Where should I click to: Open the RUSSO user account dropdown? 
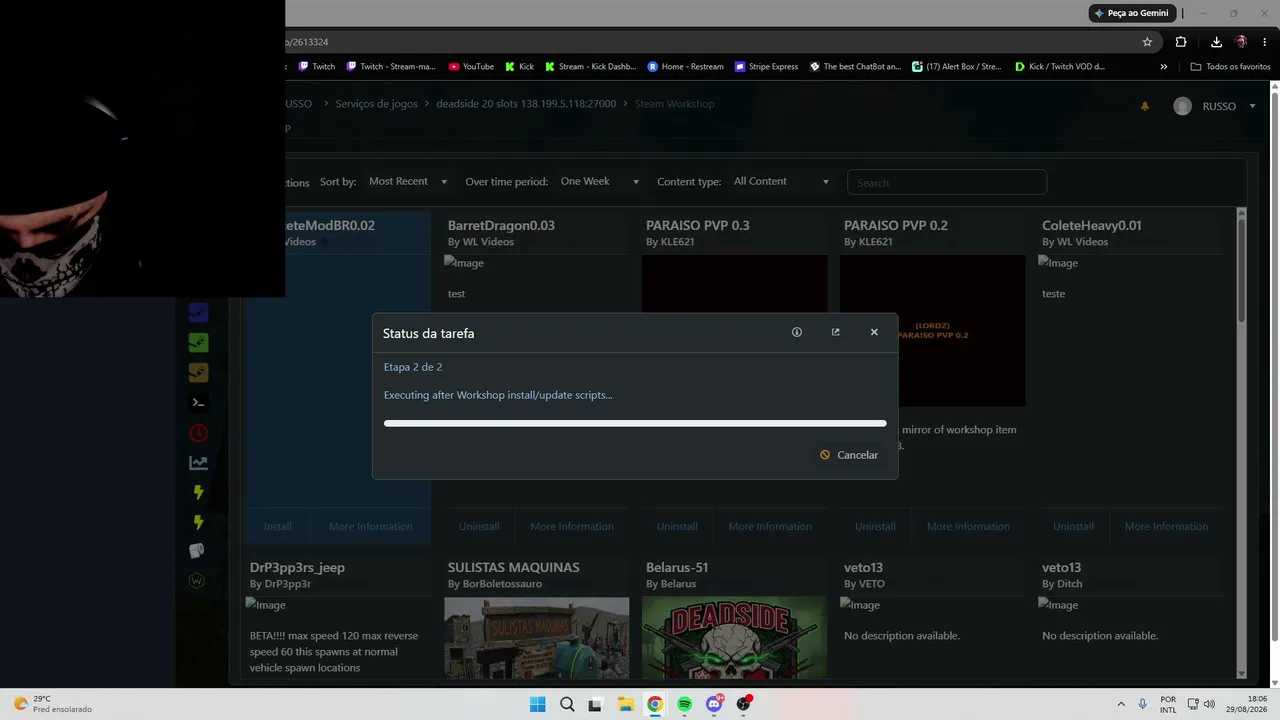point(1215,106)
